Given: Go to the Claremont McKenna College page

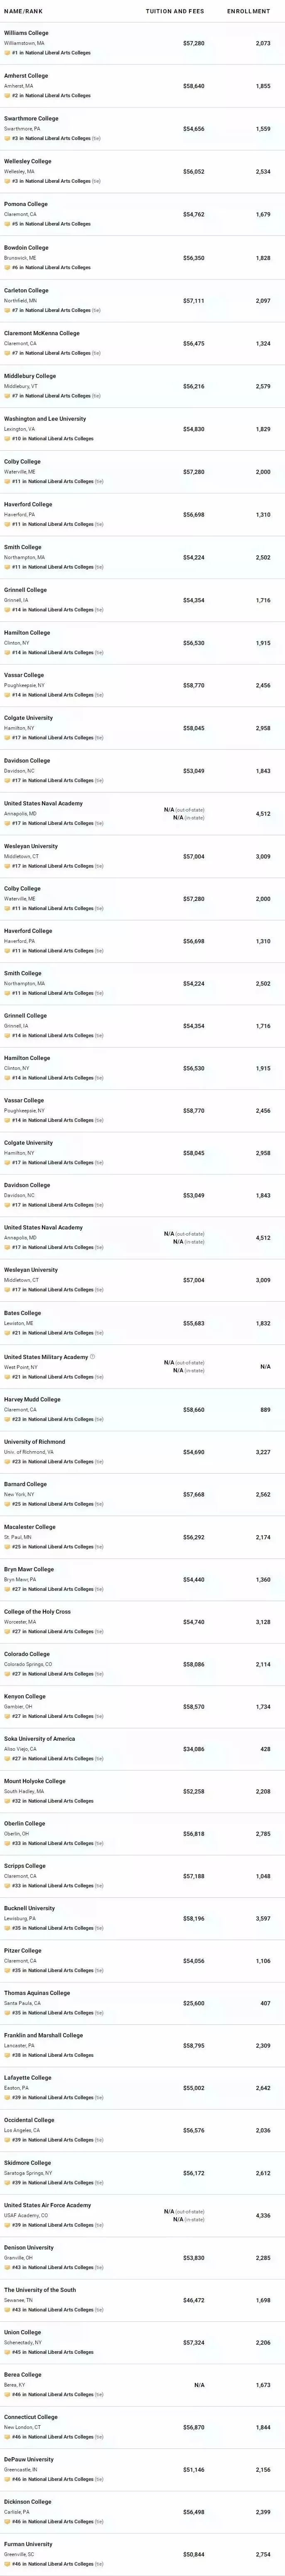Looking at the screenshot, I should coord(42,333).
